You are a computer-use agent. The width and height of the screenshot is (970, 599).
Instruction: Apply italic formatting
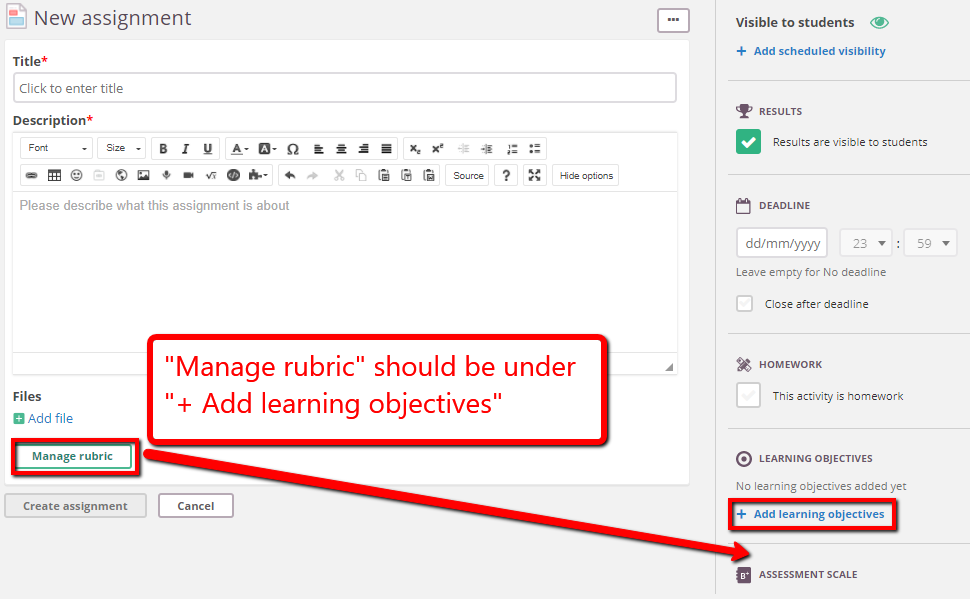tap(185, 148)
